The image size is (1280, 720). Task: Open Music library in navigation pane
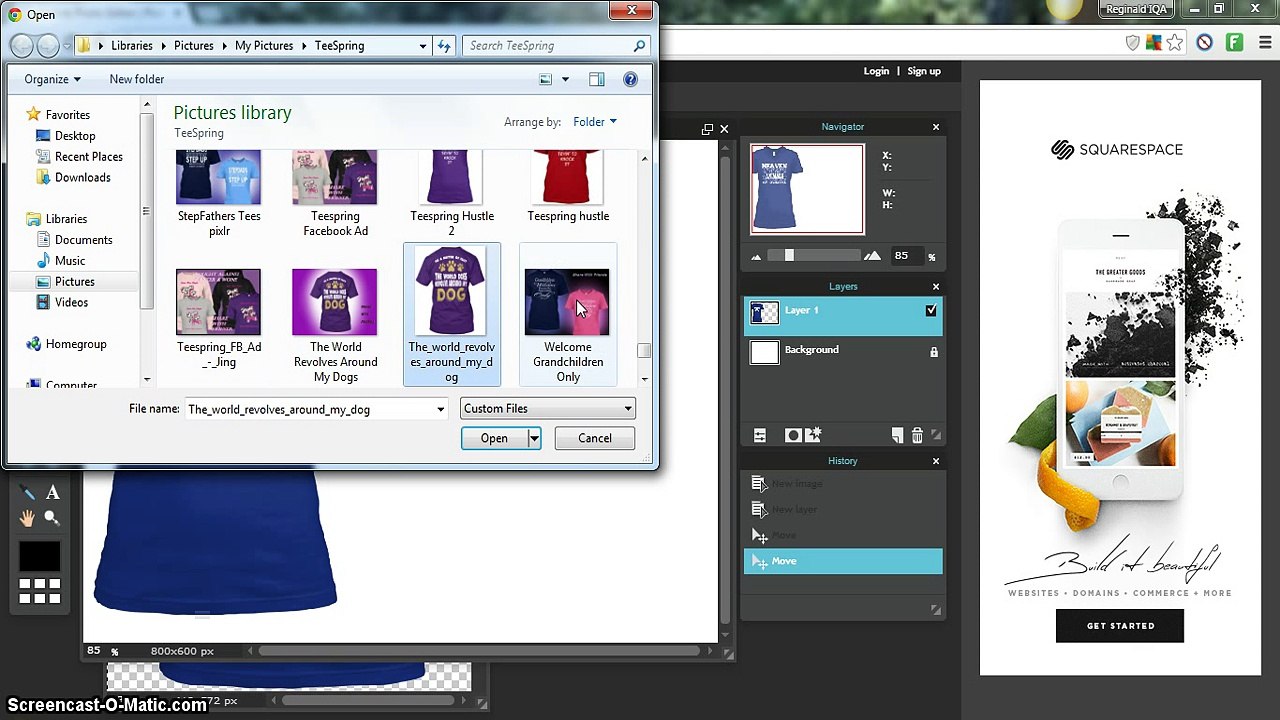pos(70,261)
